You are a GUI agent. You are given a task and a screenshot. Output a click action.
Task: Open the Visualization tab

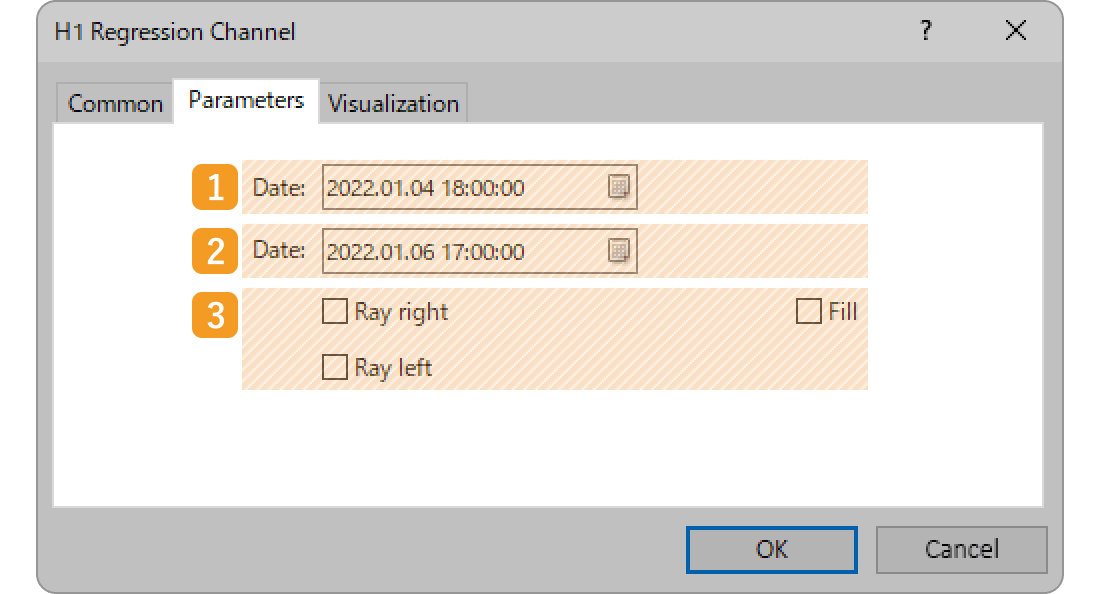tap(394, 104)
